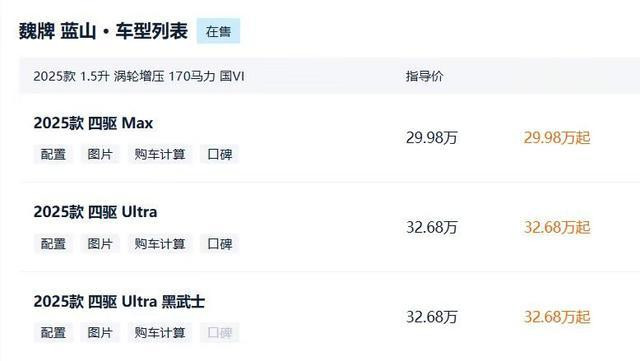Click the 2025款 四驱 Max model title
The image size is (640, 361).
click(x=93, y=123)
